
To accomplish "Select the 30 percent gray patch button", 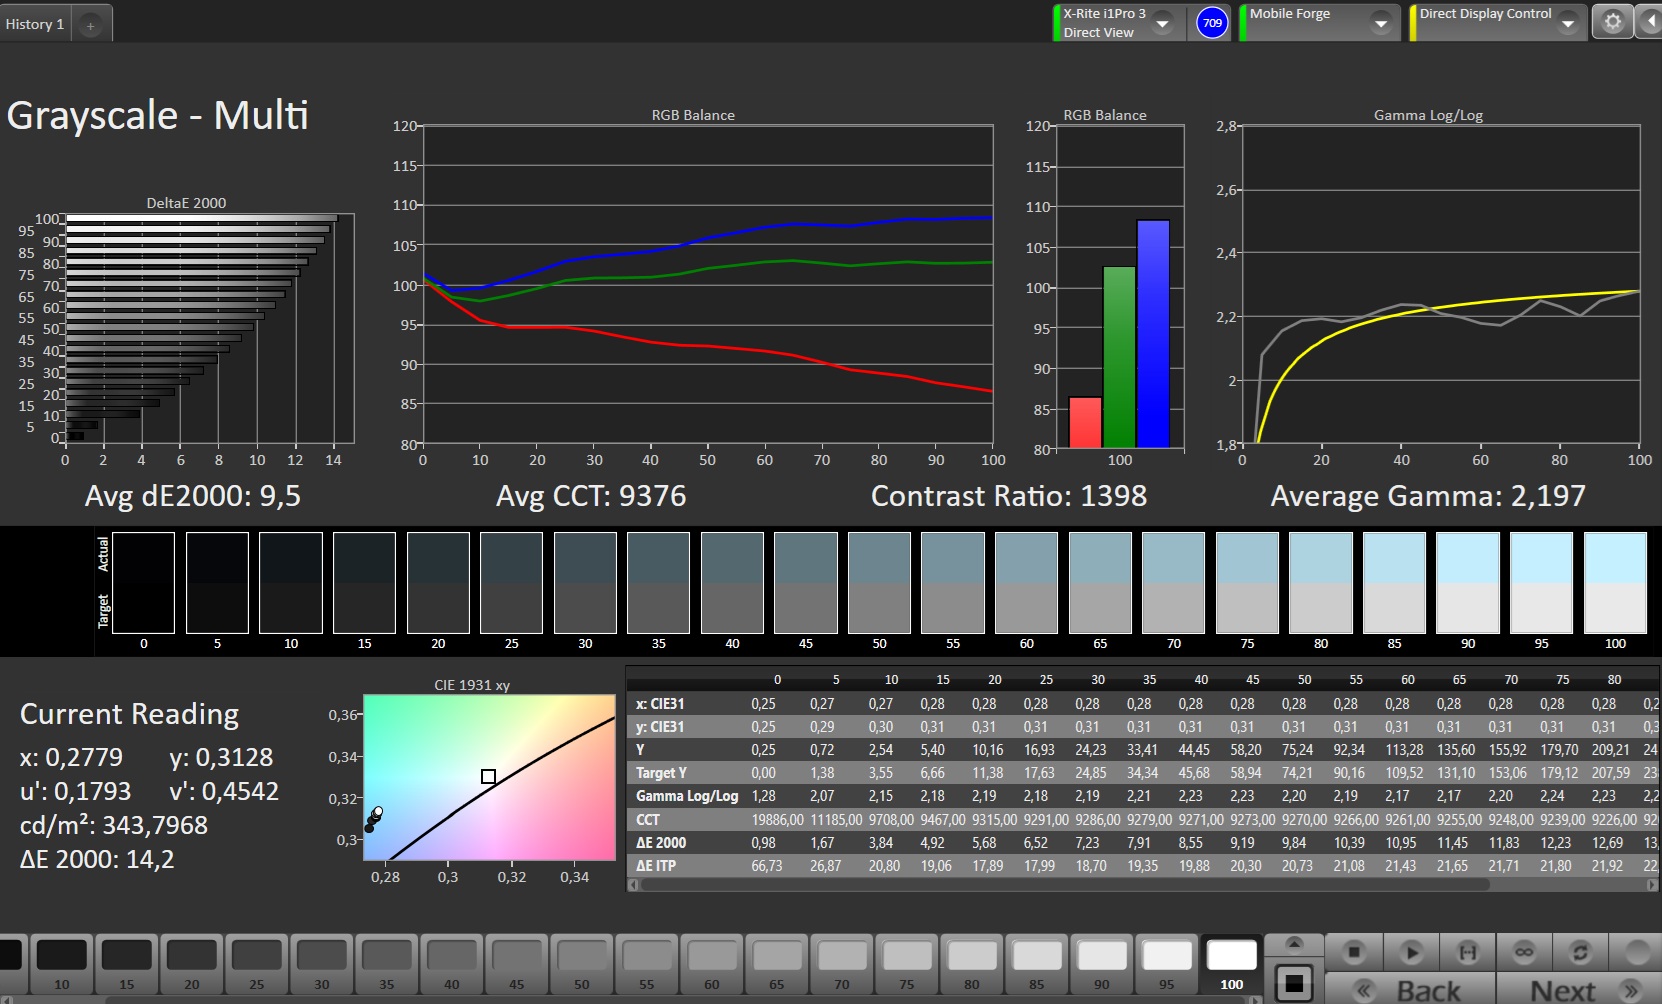I will [x=322, y=965].
